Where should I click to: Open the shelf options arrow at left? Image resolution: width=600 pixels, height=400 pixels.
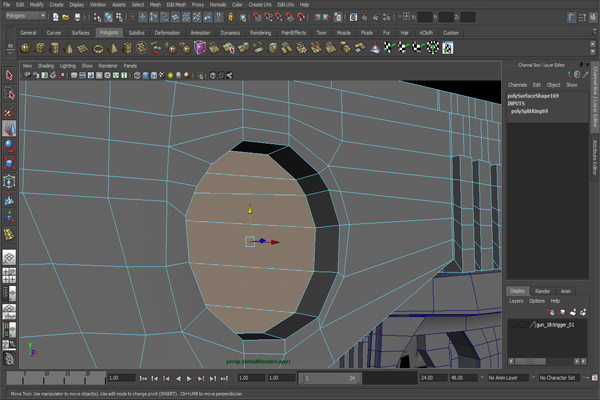coord(10,53)
